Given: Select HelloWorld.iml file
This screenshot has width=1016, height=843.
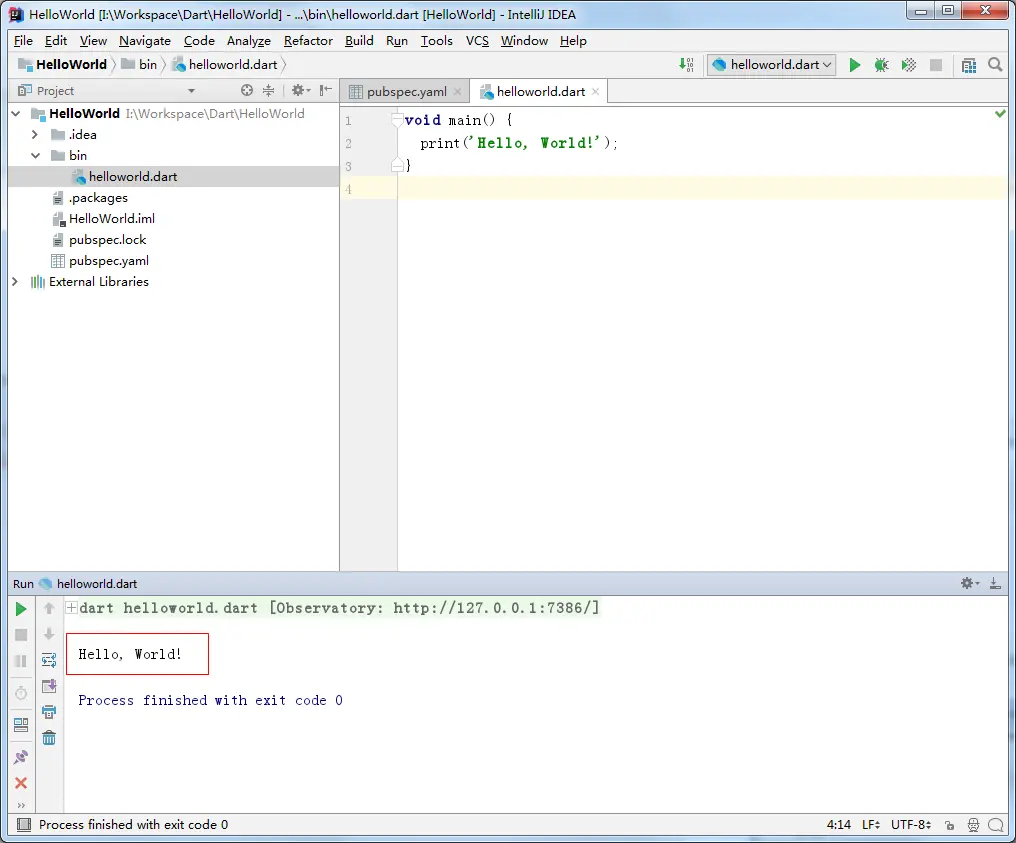Looking at the screenshot, I should click(x=111, y=218).
